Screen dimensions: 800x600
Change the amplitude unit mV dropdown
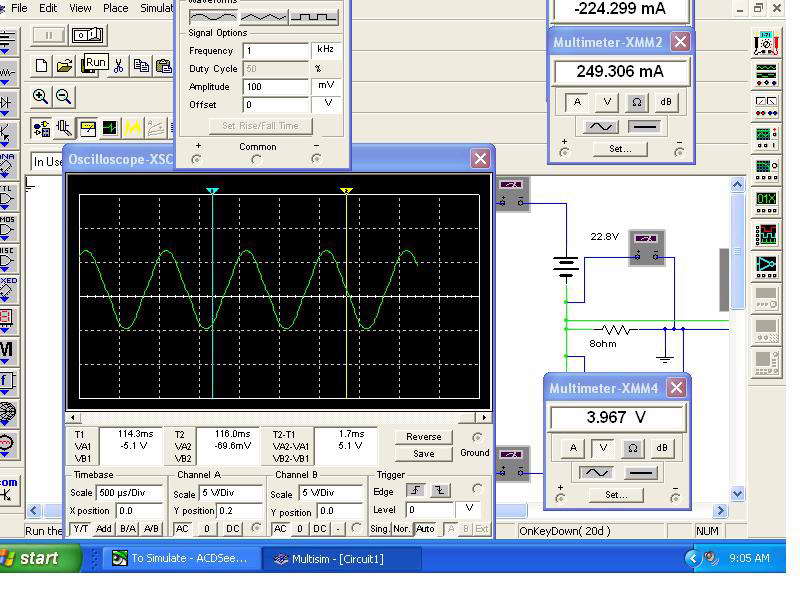click(326, 85)
